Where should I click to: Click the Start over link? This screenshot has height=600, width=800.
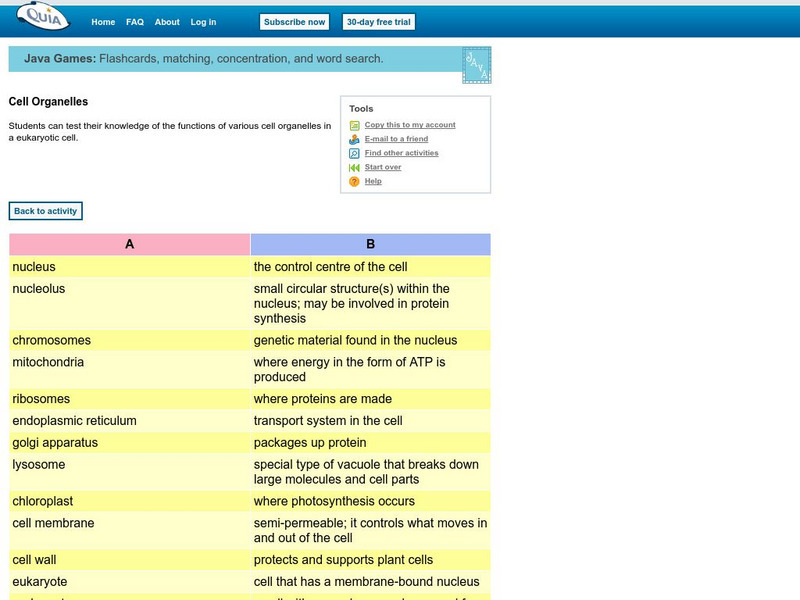pyautogui.click(x=383, y=167)
